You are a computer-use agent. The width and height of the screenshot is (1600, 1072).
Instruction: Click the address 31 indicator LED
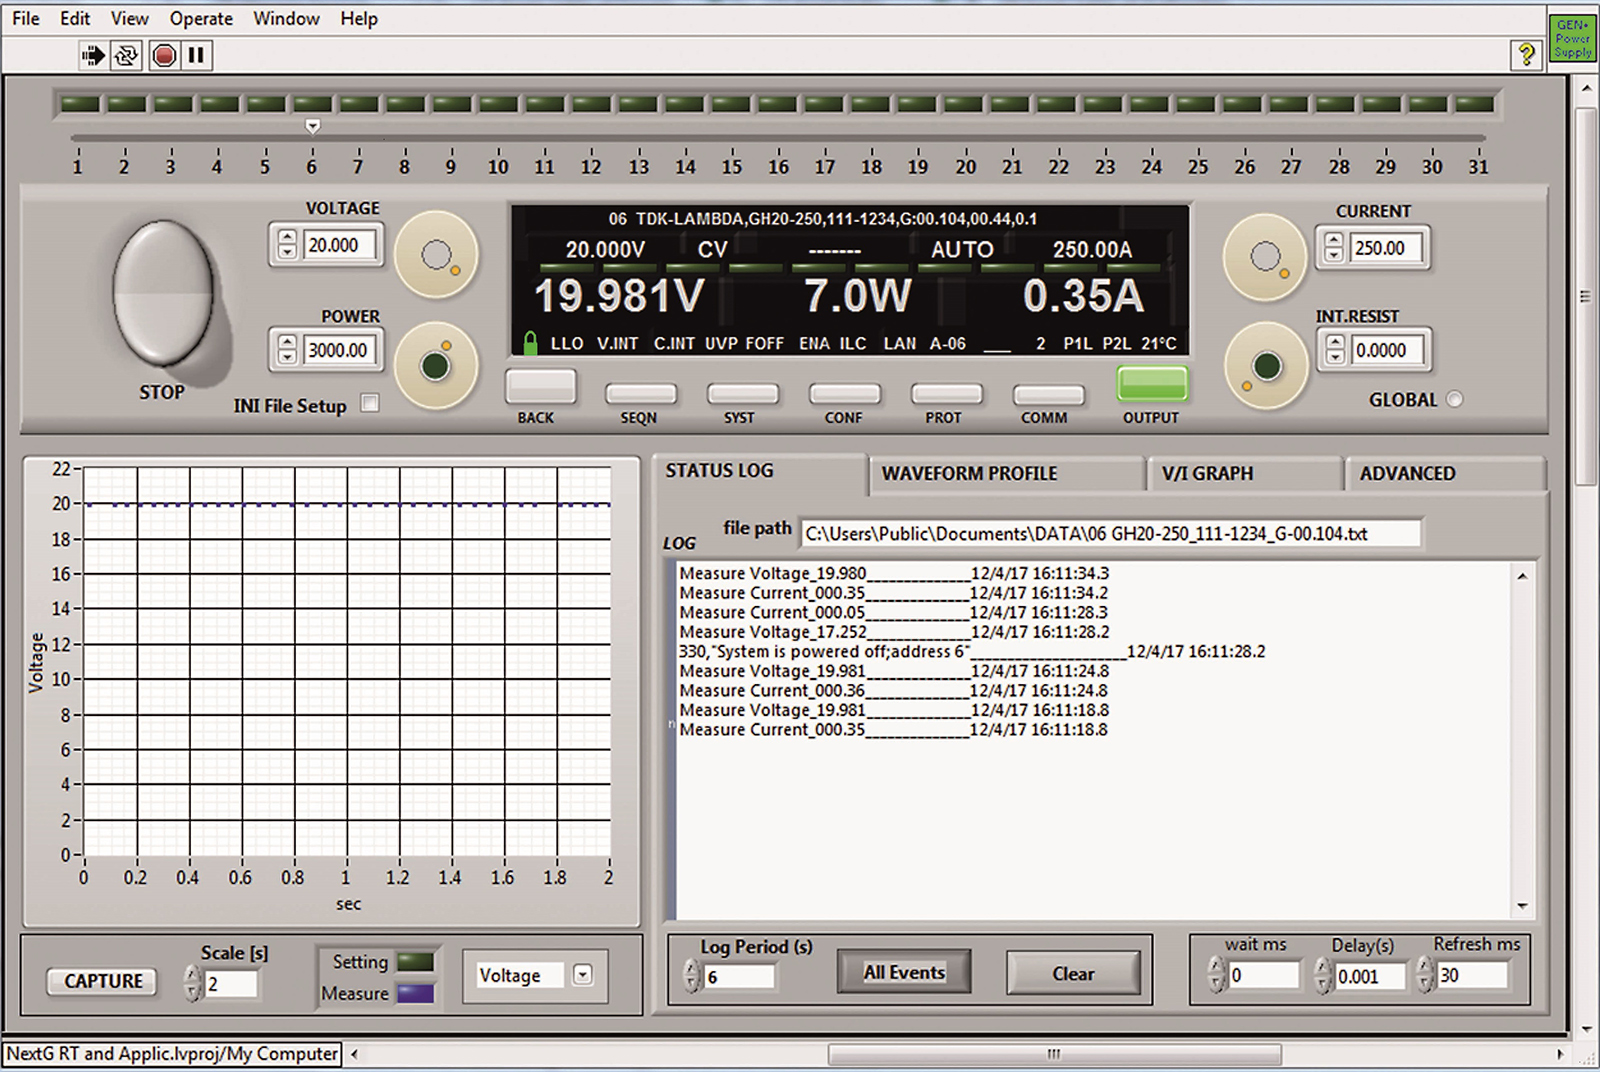click(1474, 103)
